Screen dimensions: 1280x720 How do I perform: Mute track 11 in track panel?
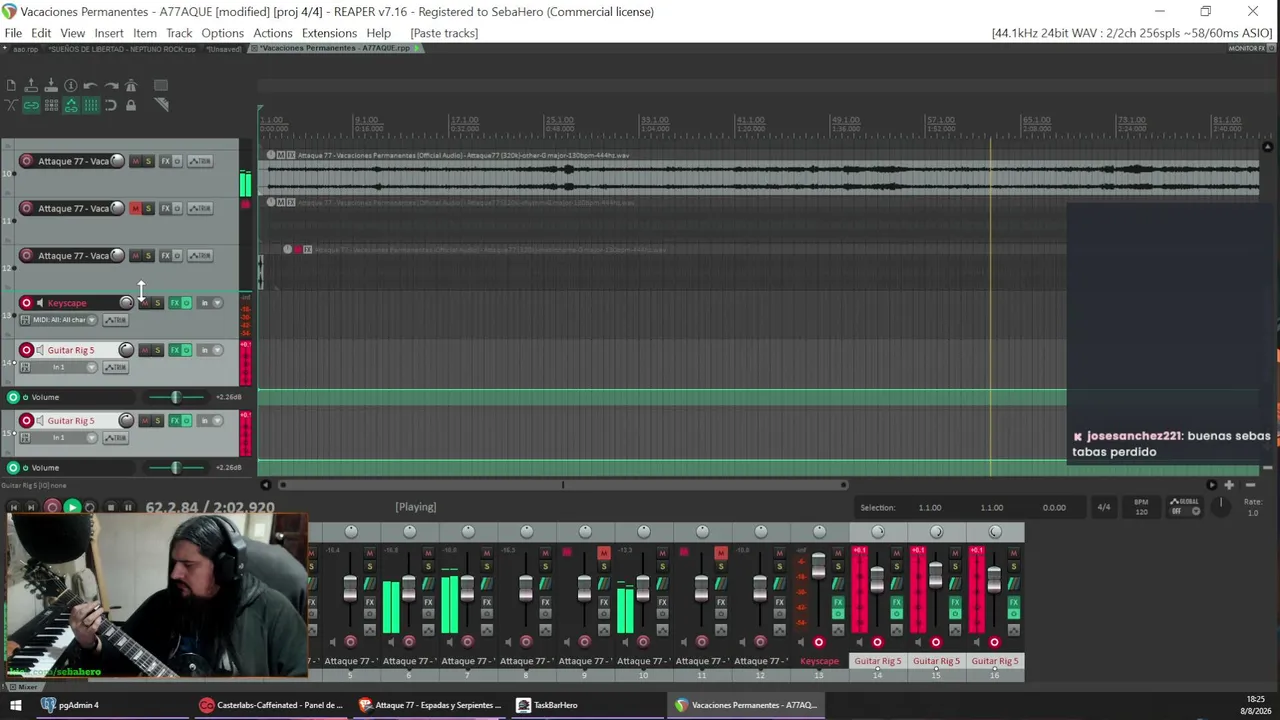tap(136, 208)
